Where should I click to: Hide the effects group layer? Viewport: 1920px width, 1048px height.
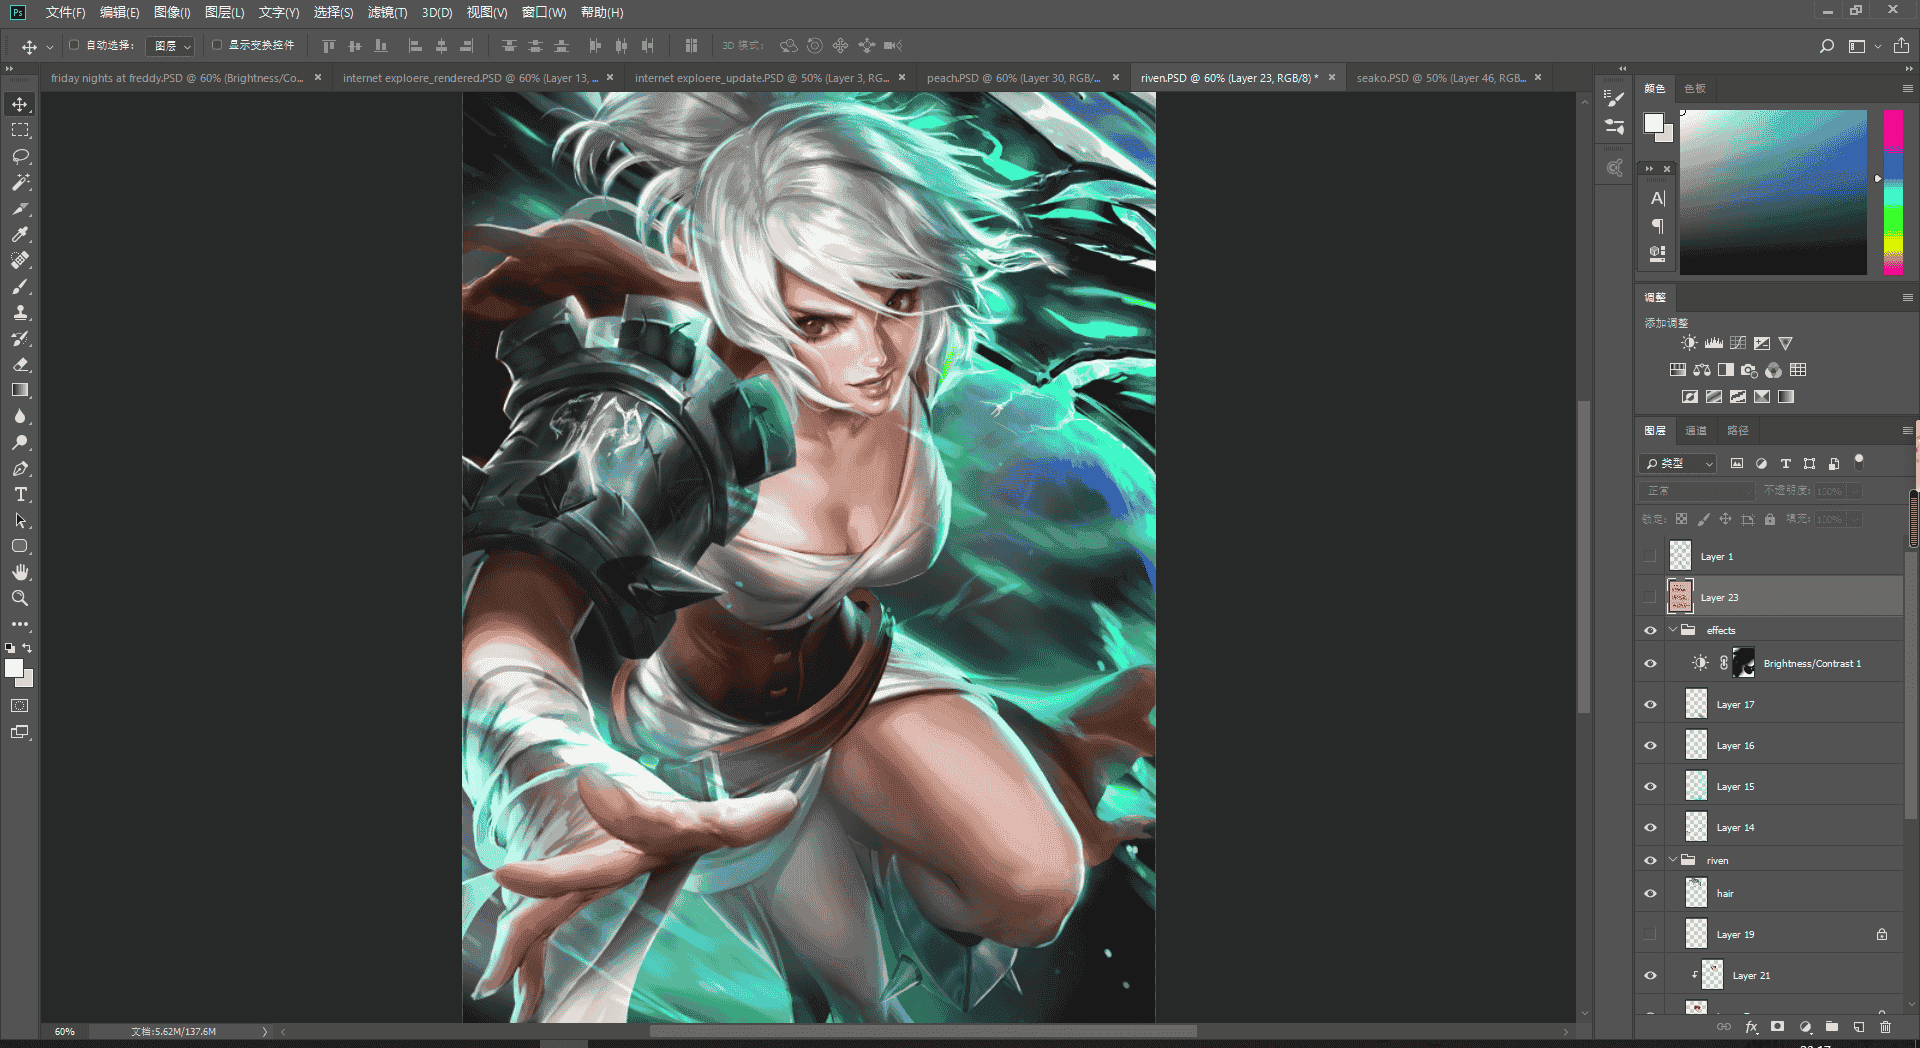tap(1650, 631)
